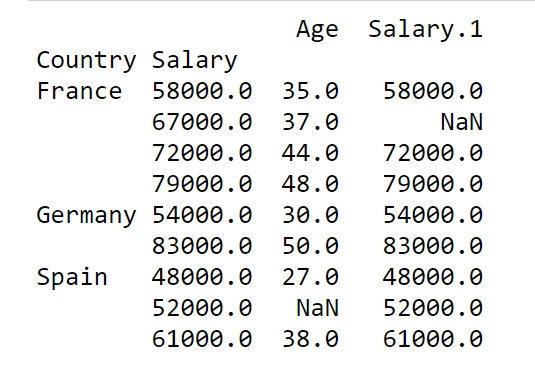This screenshot has width=535, height=376.
Task: Select the 67000.0 salary index value
Action: 202,122
